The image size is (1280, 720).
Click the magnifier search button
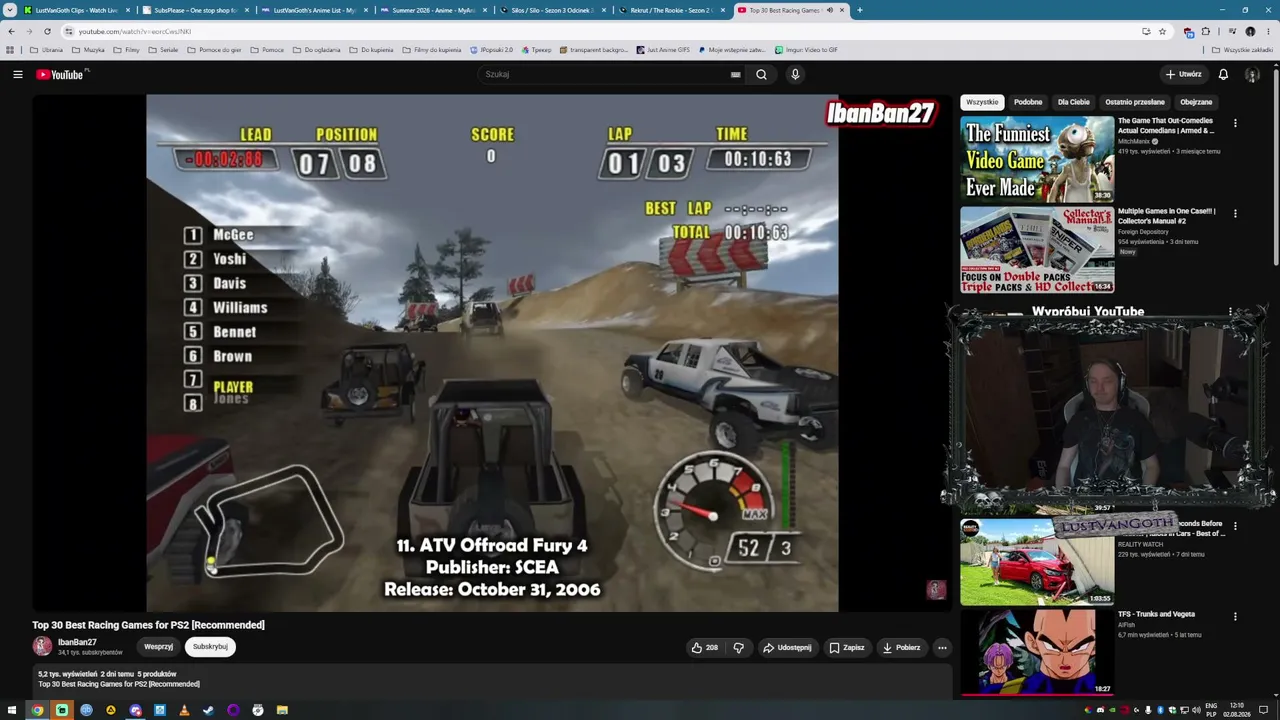coord(761,74)
